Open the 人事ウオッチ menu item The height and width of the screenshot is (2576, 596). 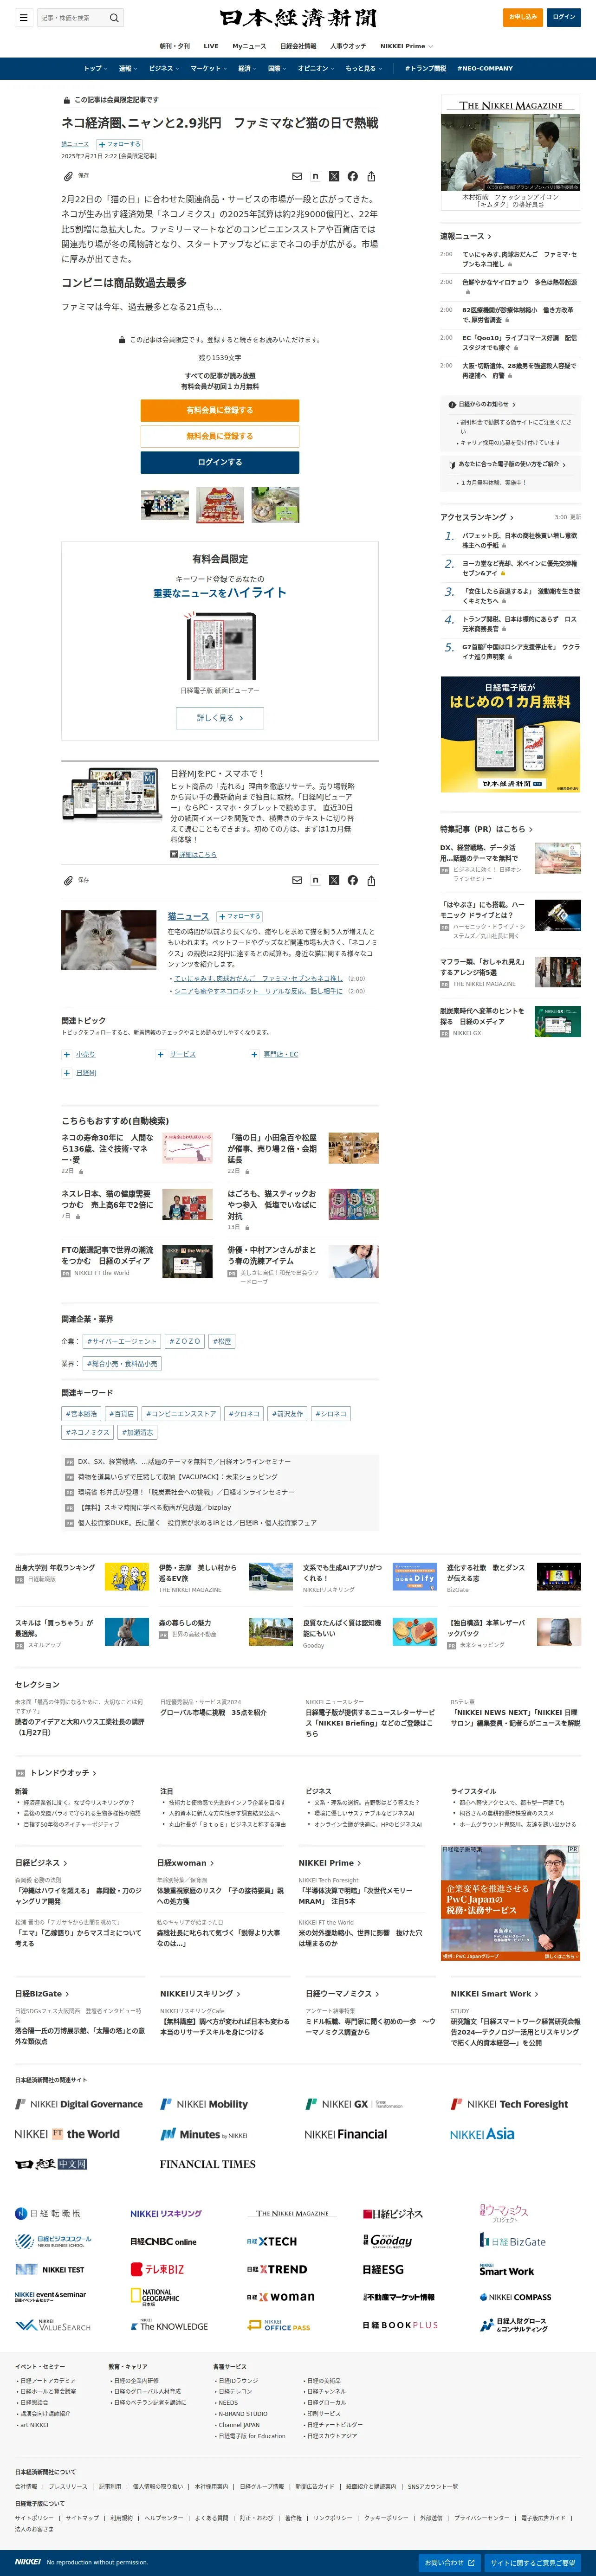348,46
